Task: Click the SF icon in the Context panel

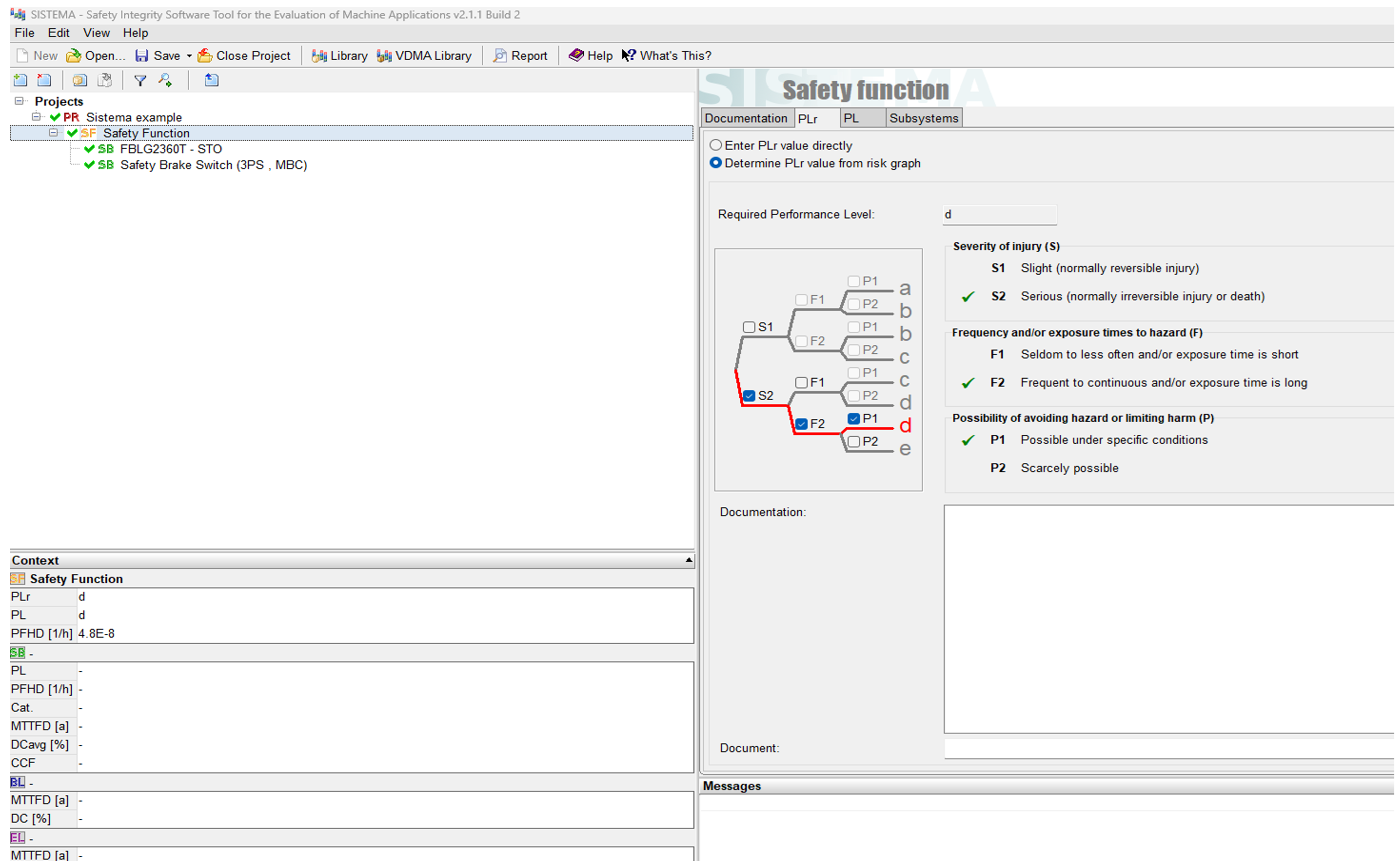Action: [18, 579]
